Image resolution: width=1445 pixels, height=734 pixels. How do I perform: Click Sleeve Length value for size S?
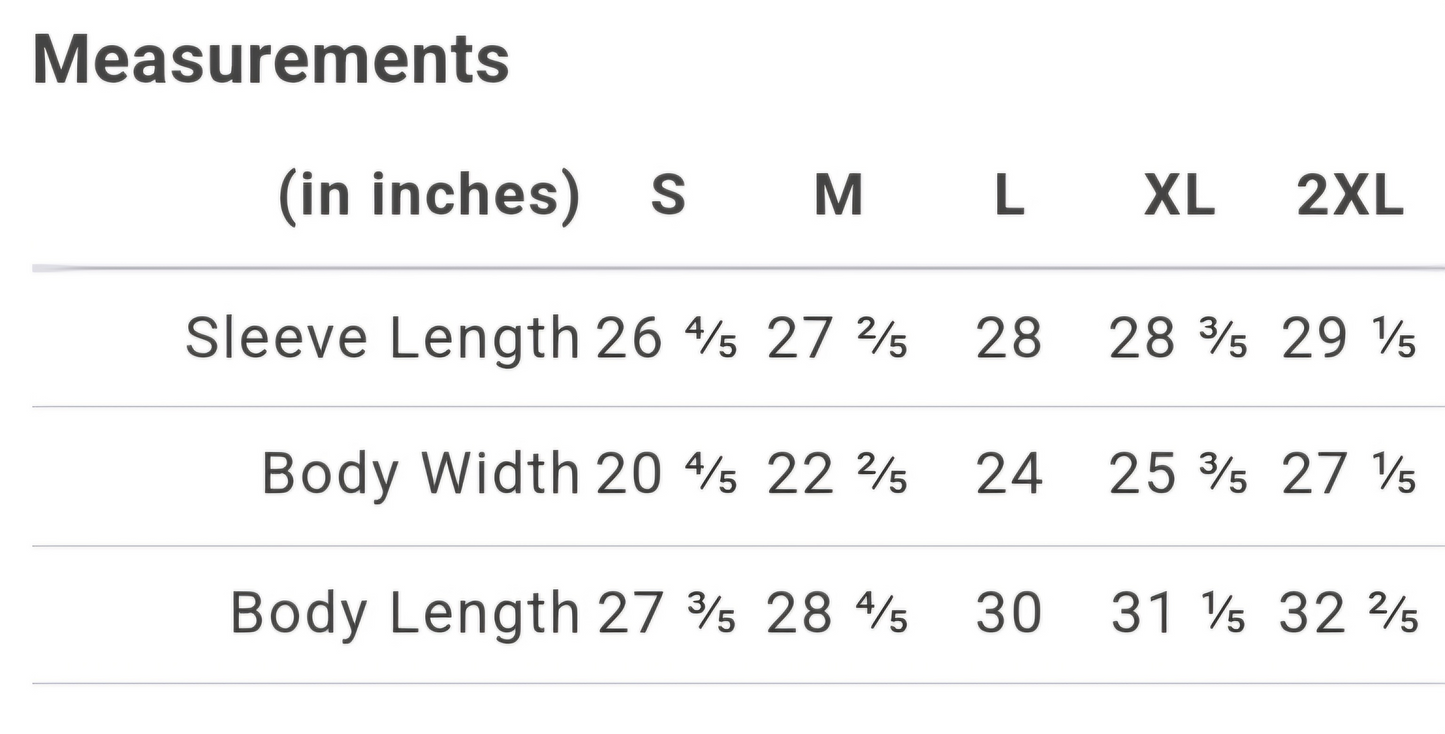click(x=666, y=338)
